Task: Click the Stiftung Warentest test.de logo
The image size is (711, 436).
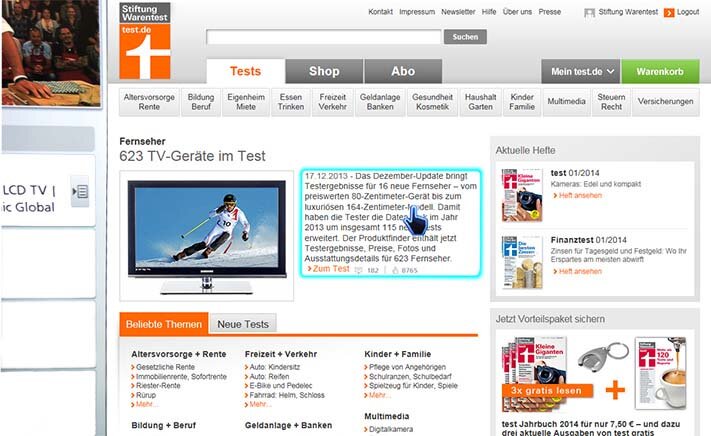Action: coord(145,40)
